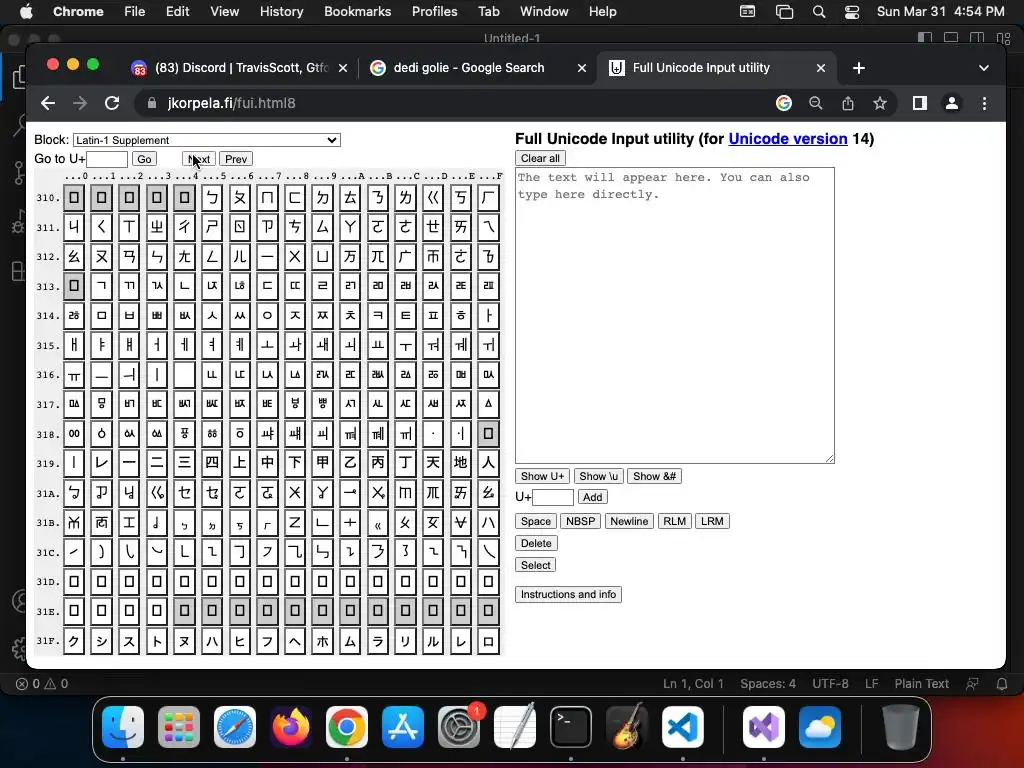The height and width of the screenshot is (768, 1024).
Task: Click the RLM button
Action: 674,521
